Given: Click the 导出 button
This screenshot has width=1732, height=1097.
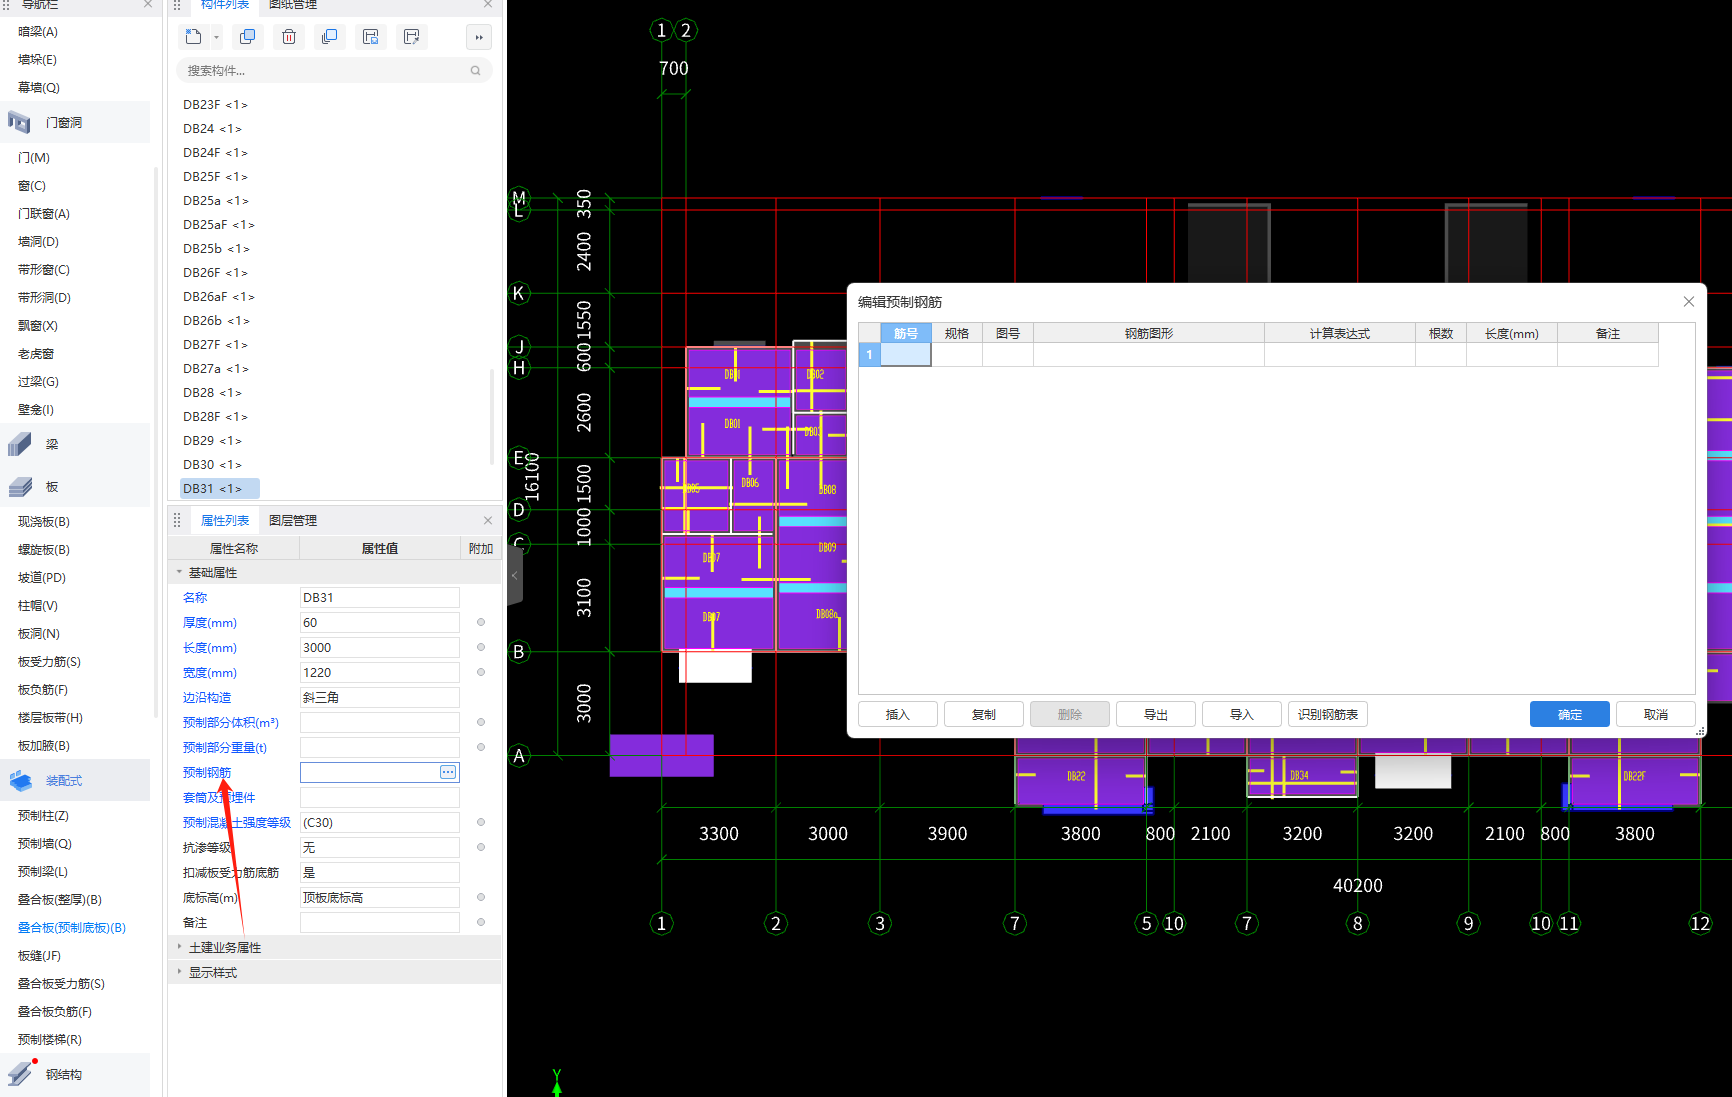Looking at the screenshot, I should (1156, 714).
